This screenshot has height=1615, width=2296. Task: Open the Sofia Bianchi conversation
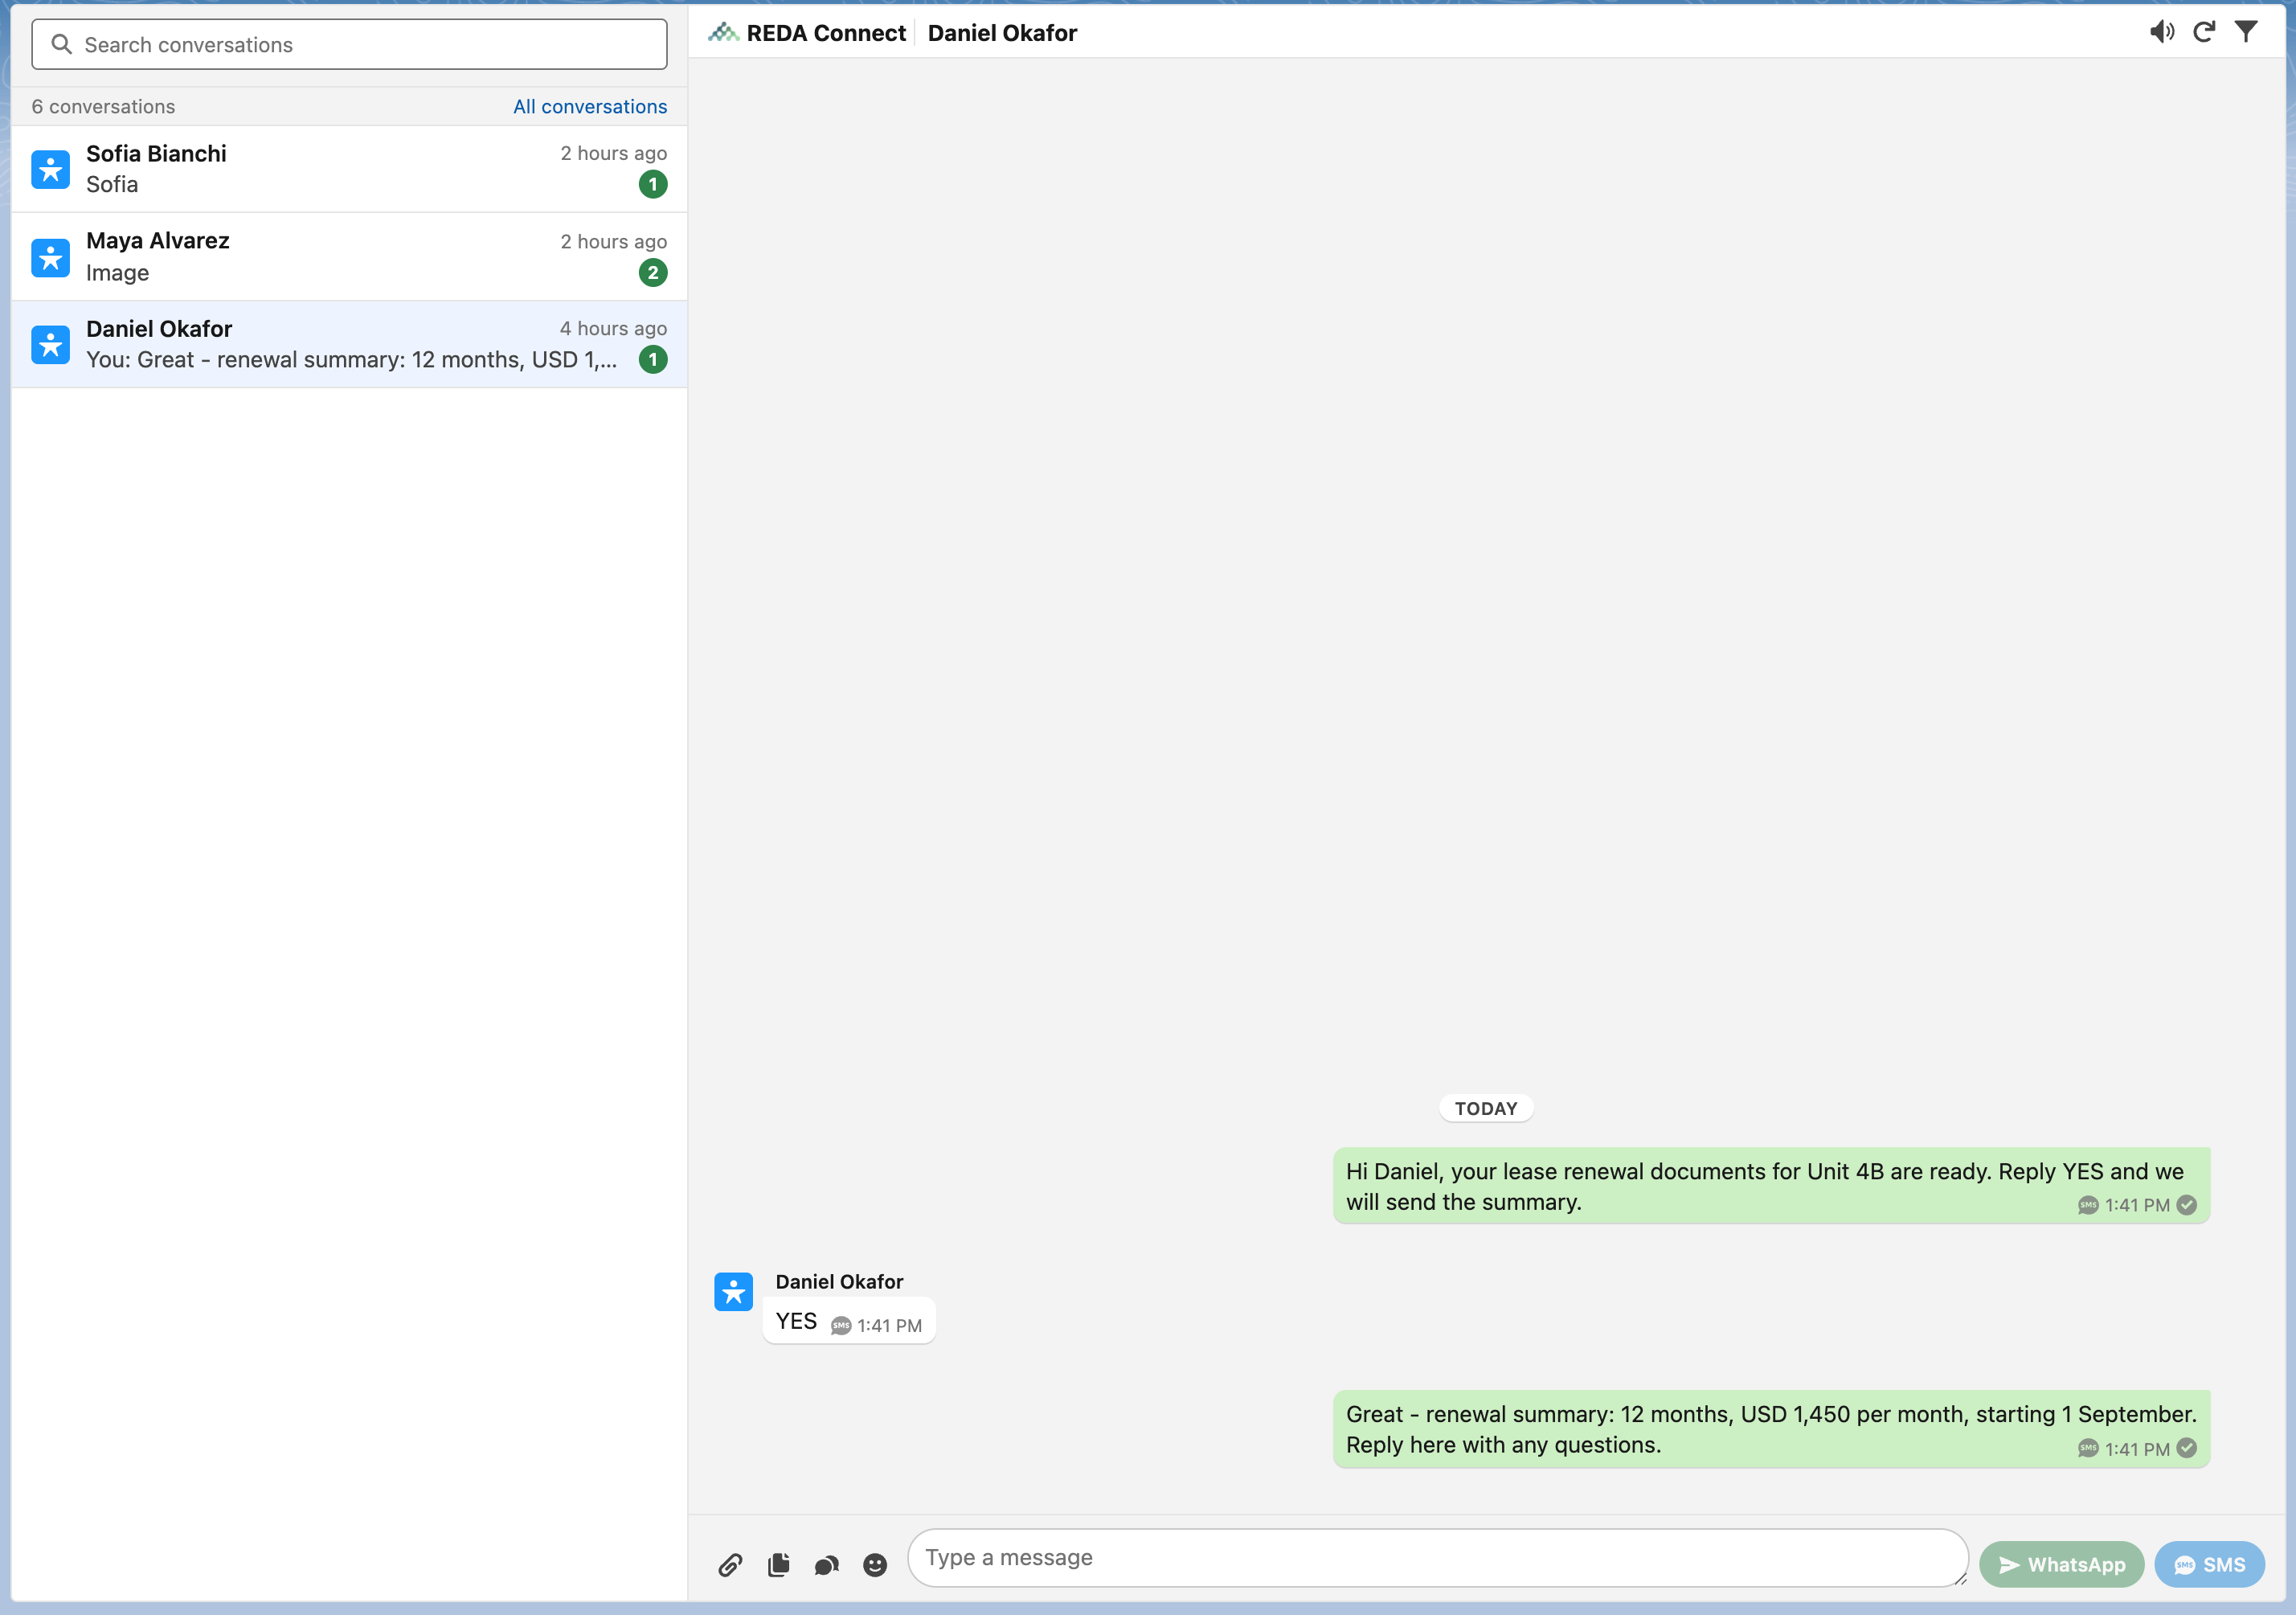point(349,169)
